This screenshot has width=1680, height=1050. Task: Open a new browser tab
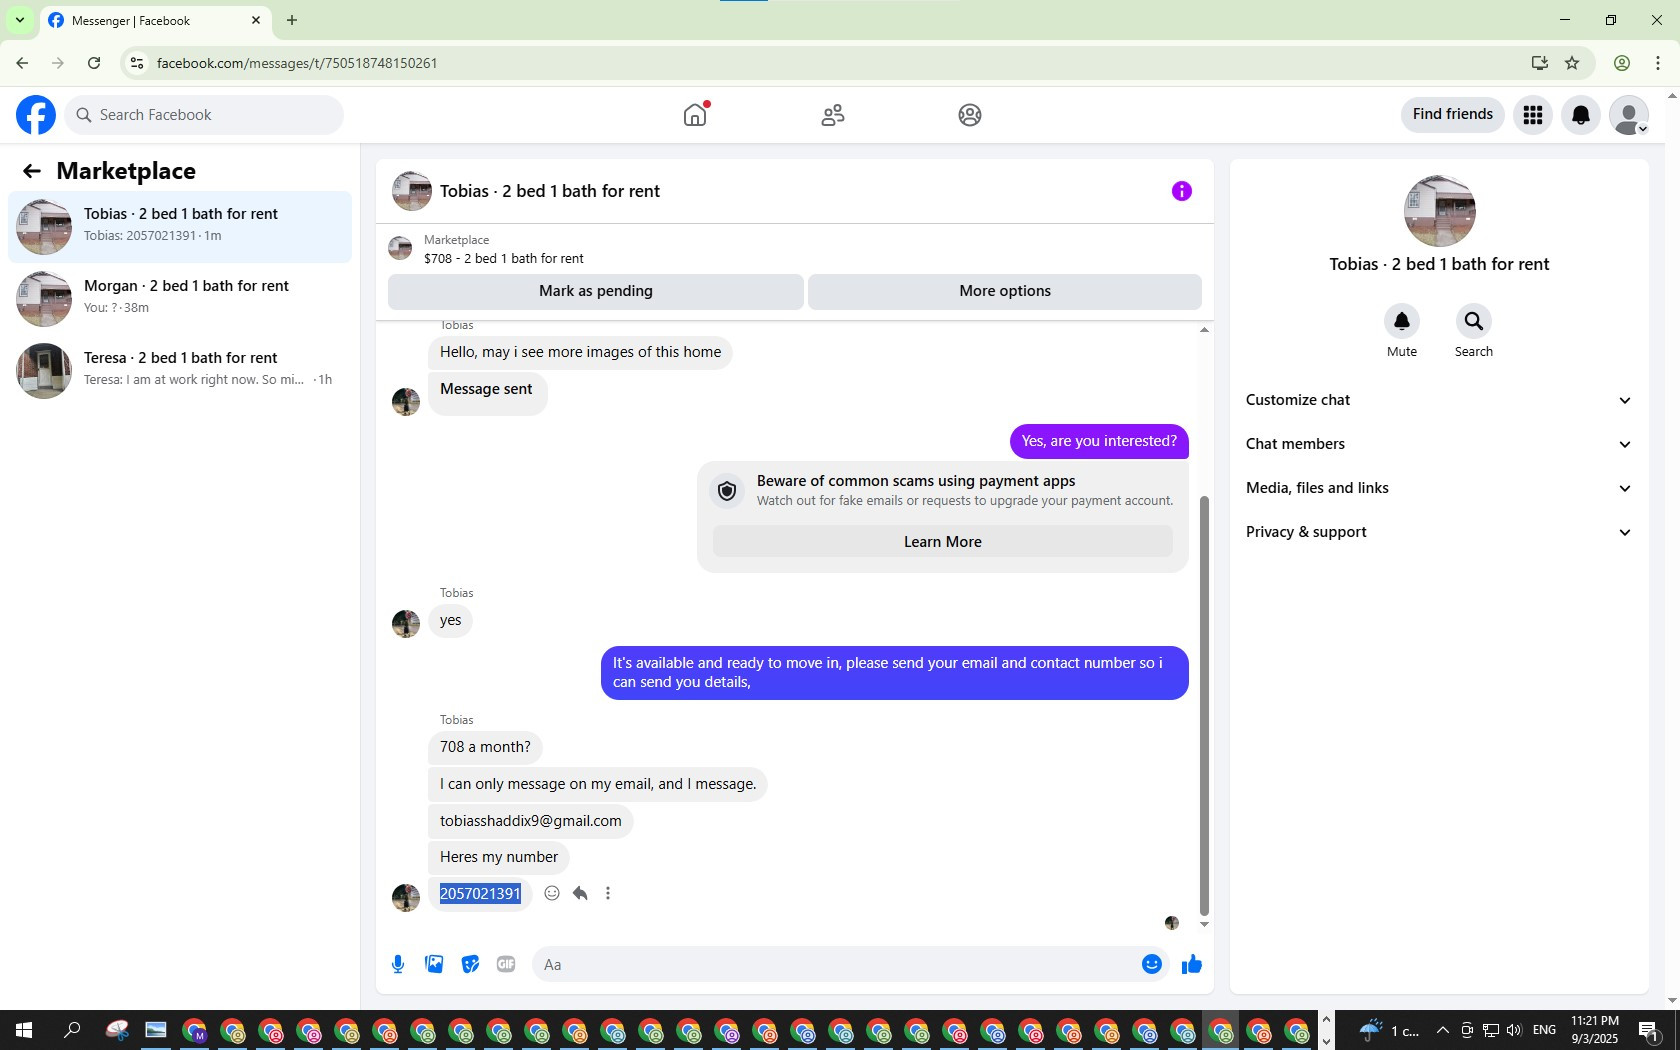292,20
